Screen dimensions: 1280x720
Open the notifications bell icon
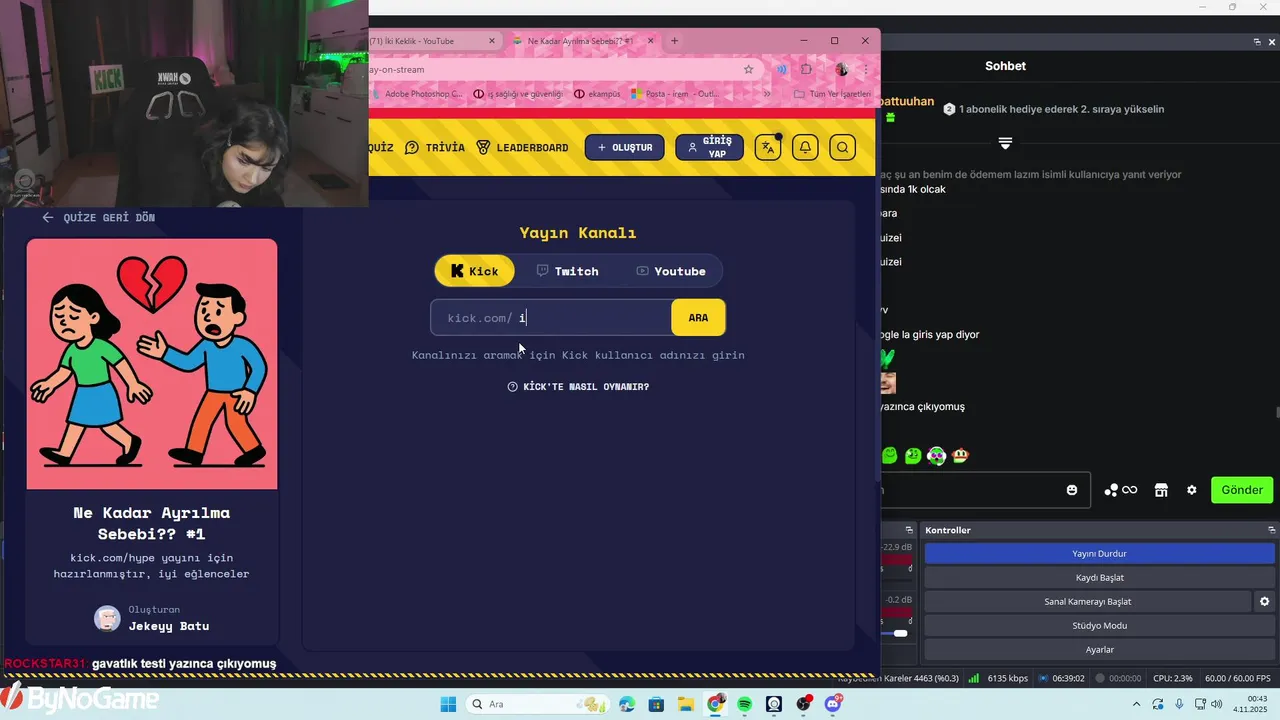click(x=805, y=147)
